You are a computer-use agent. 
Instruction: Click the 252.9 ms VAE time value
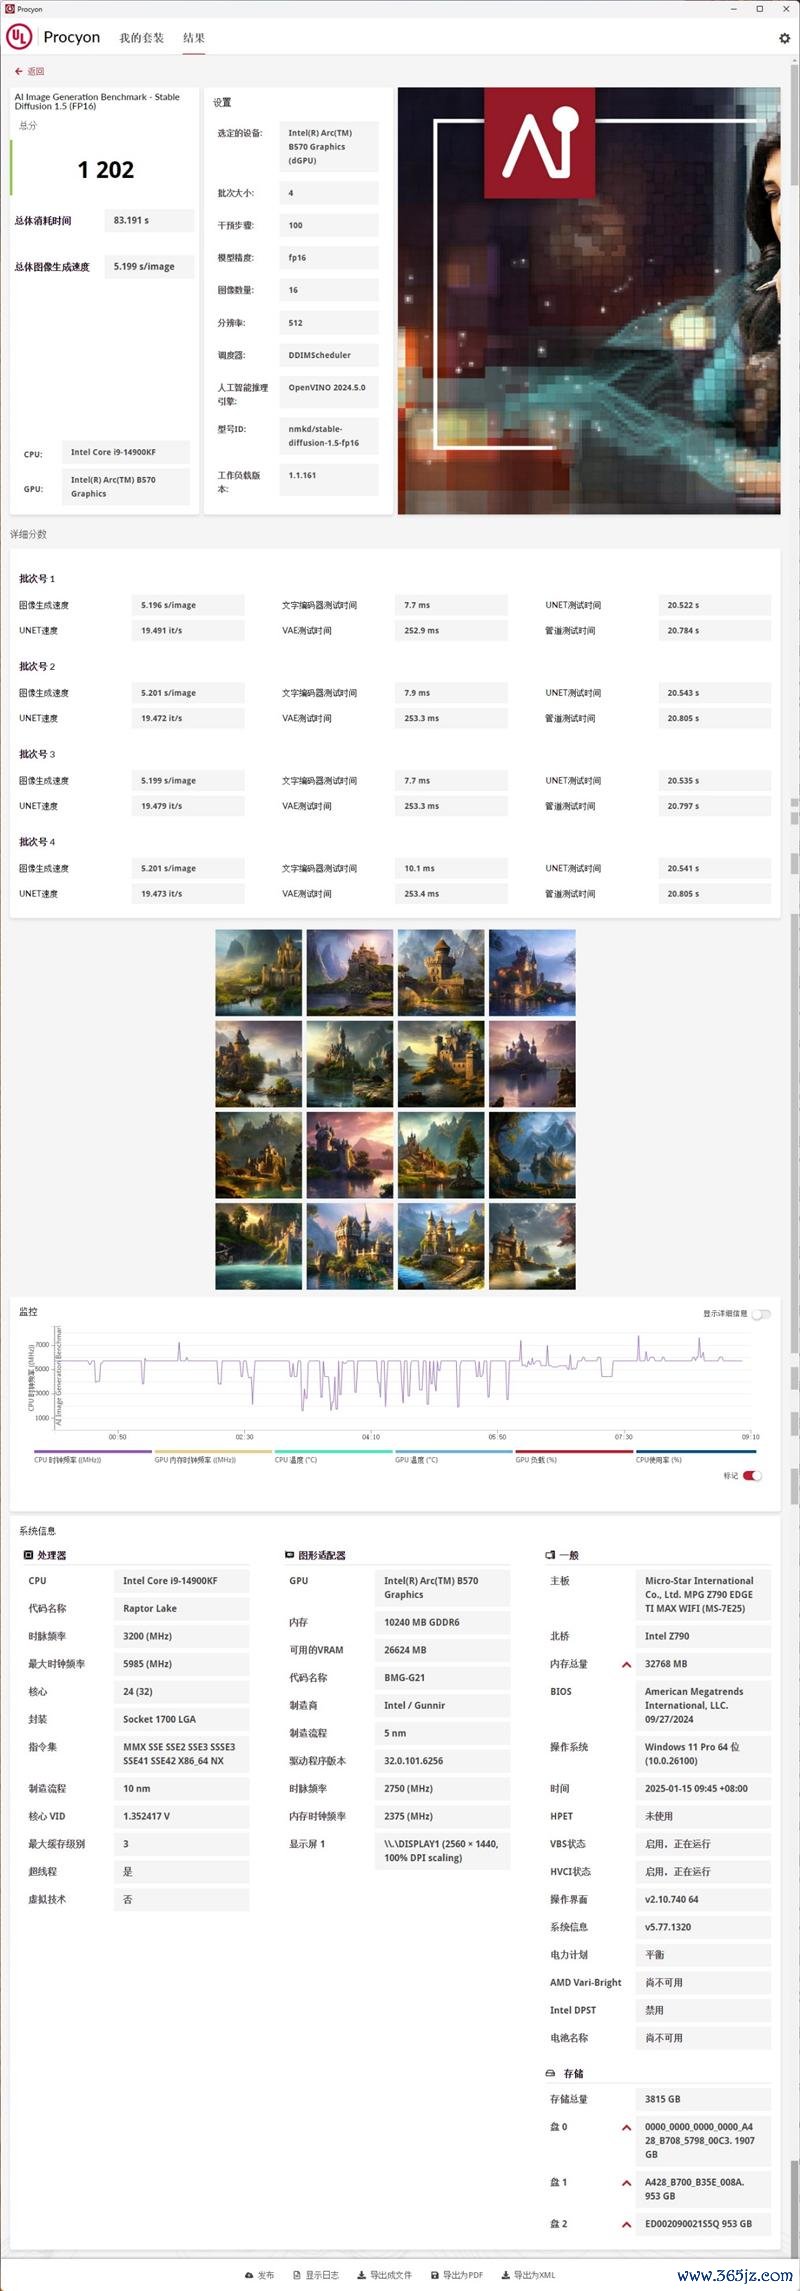click(x=451, y=631)
